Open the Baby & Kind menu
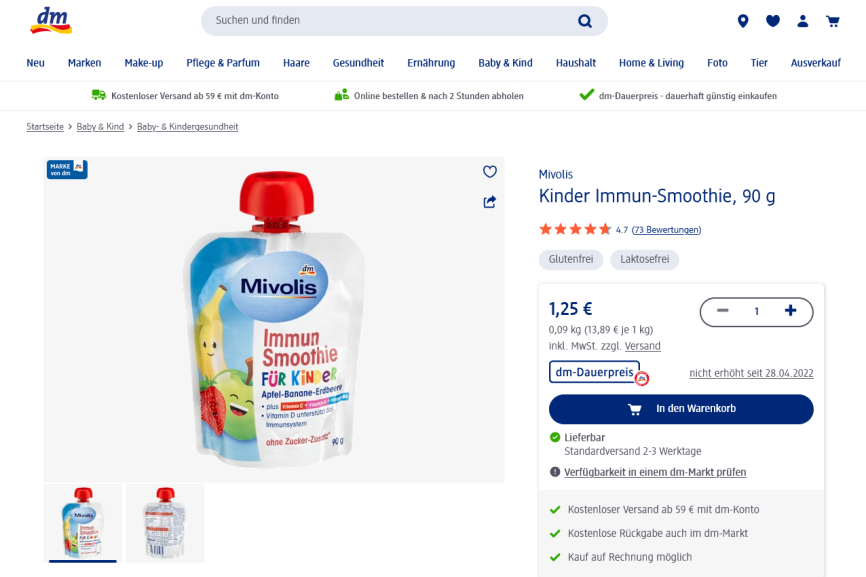Screen dimensions: 866x577 pos(505,63)
